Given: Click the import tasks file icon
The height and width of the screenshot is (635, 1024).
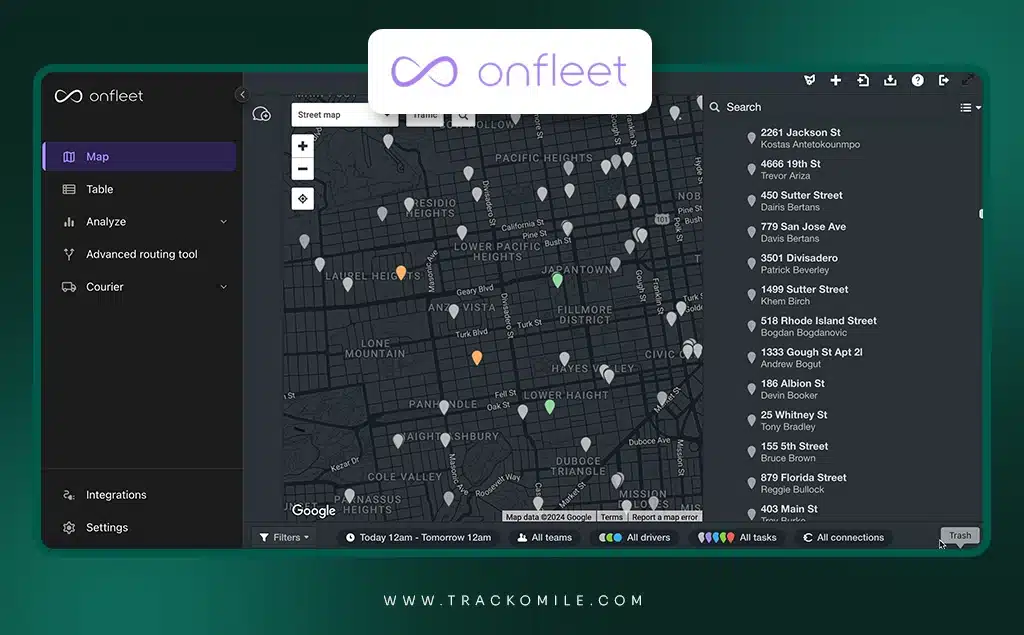Looking at the screenshot, I should 863,80.
